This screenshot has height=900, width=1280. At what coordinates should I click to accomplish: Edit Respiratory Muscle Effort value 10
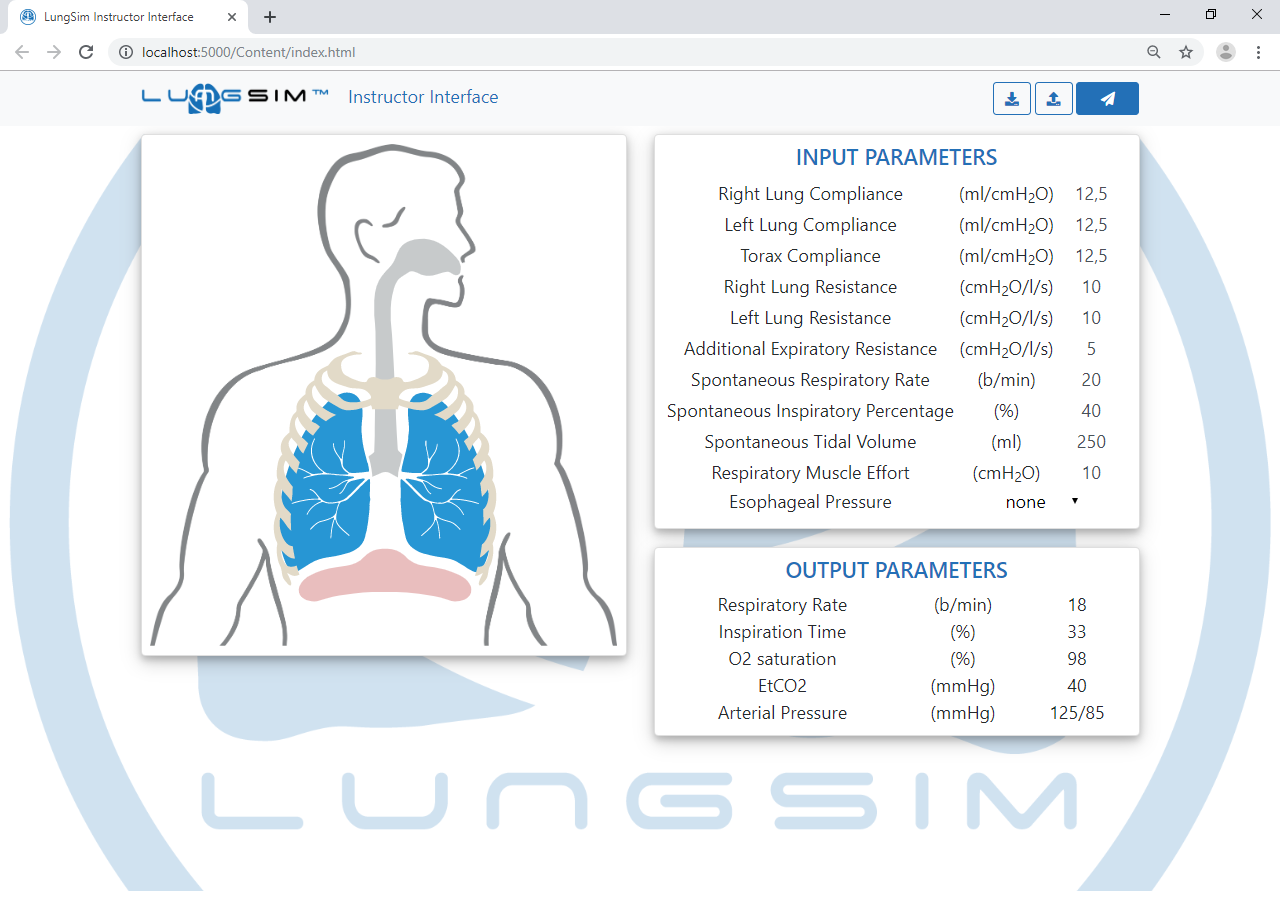click(1091, 473)
